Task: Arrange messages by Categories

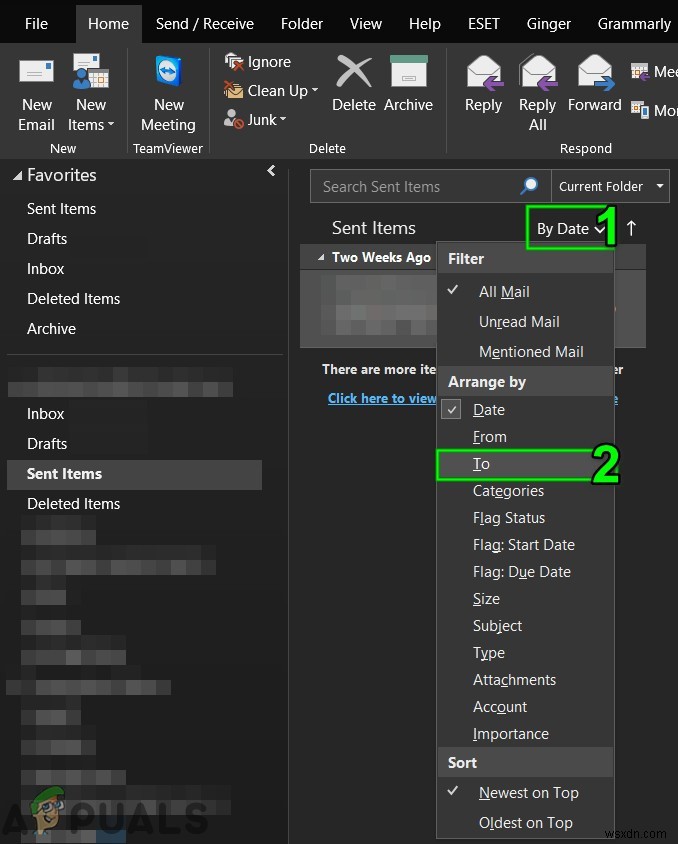Action: (525, 491)
